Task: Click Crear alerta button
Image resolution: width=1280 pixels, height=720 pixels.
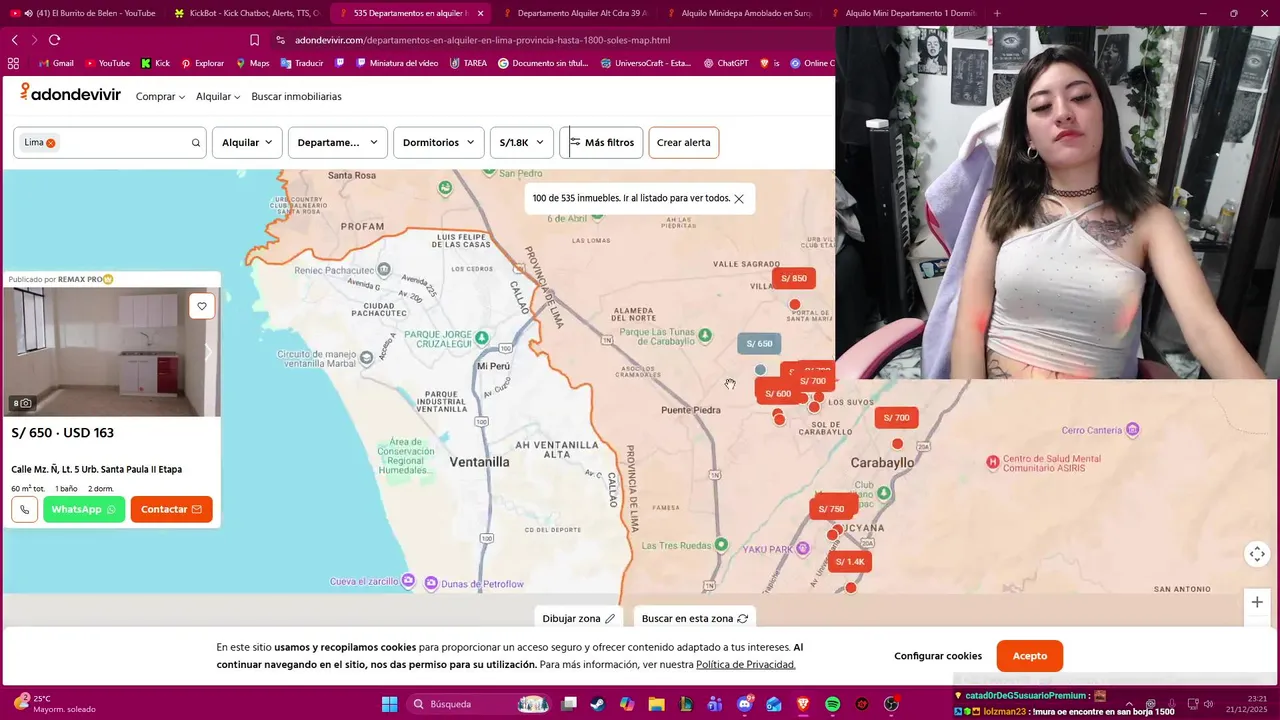Action: (x=684, y=142)
